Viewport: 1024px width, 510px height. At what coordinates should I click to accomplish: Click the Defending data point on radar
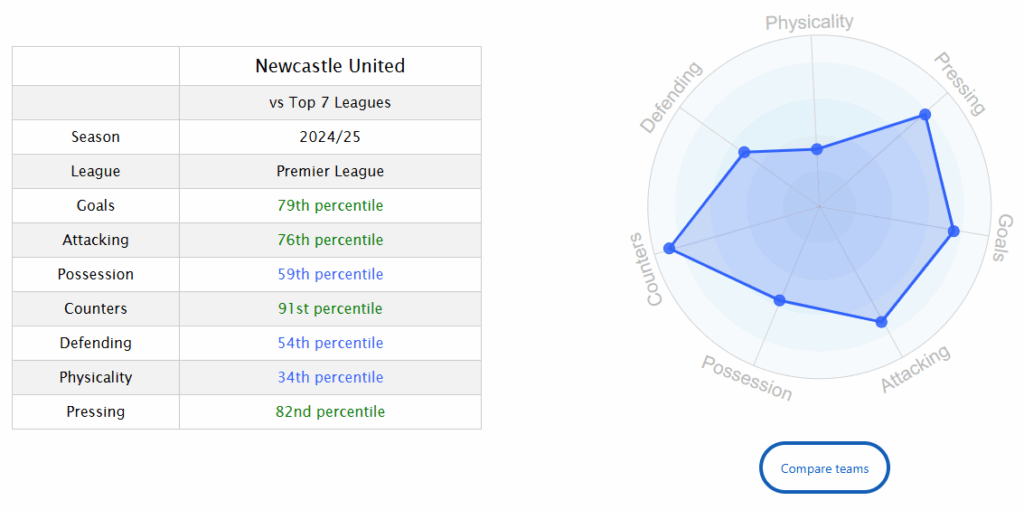coord(743,153)
